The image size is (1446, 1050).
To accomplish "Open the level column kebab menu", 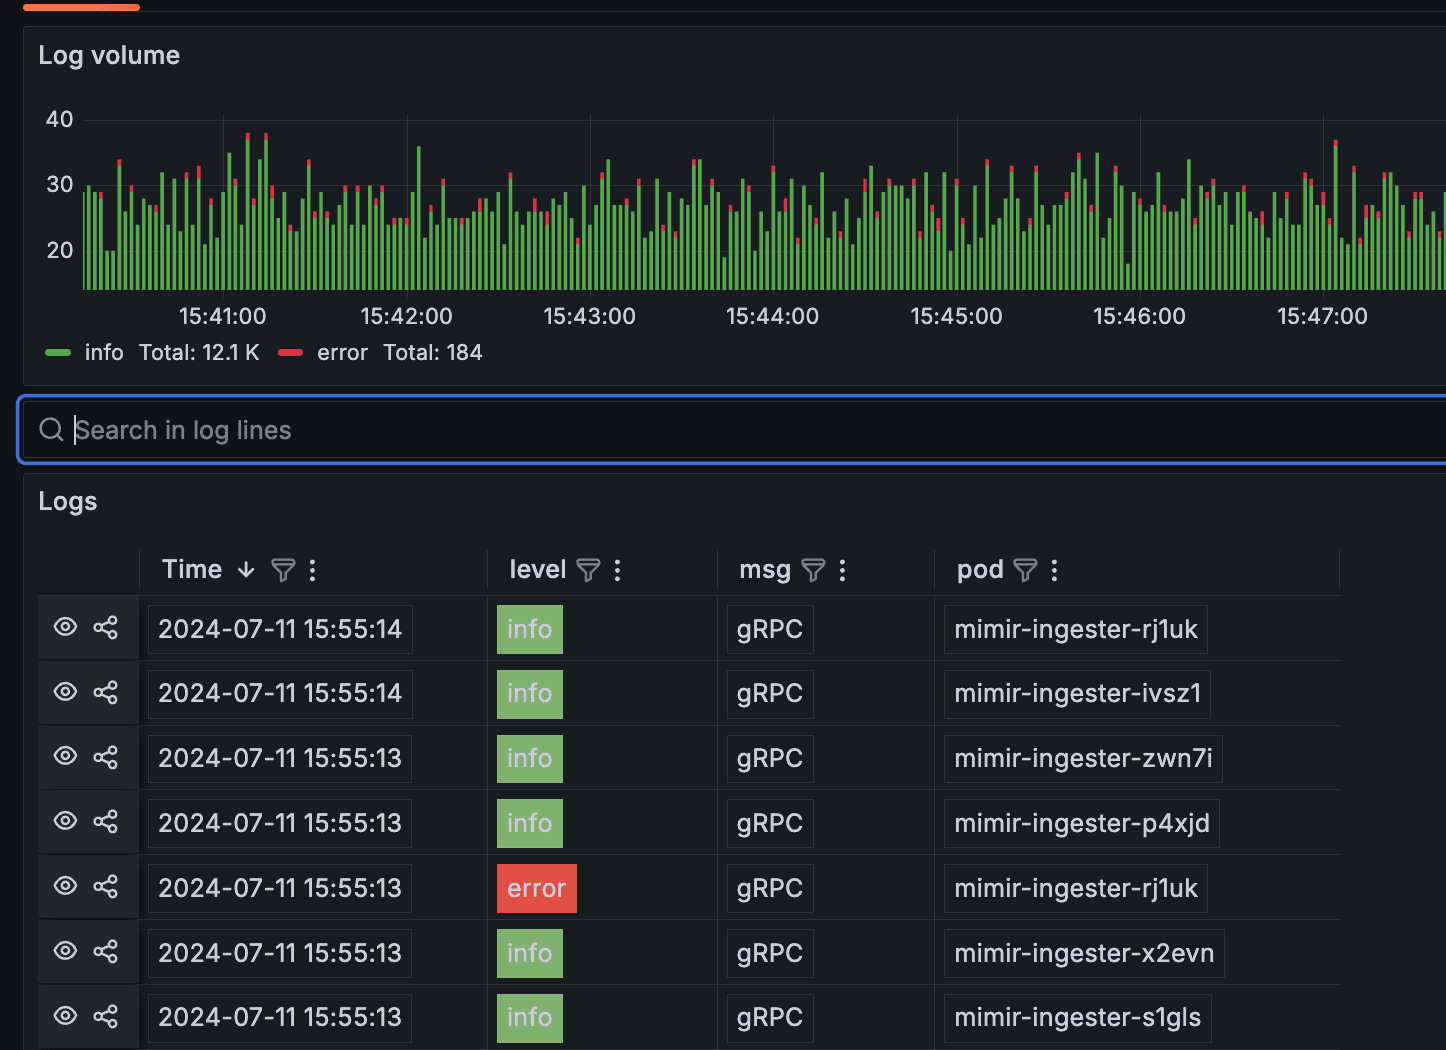I will (617, 570).
